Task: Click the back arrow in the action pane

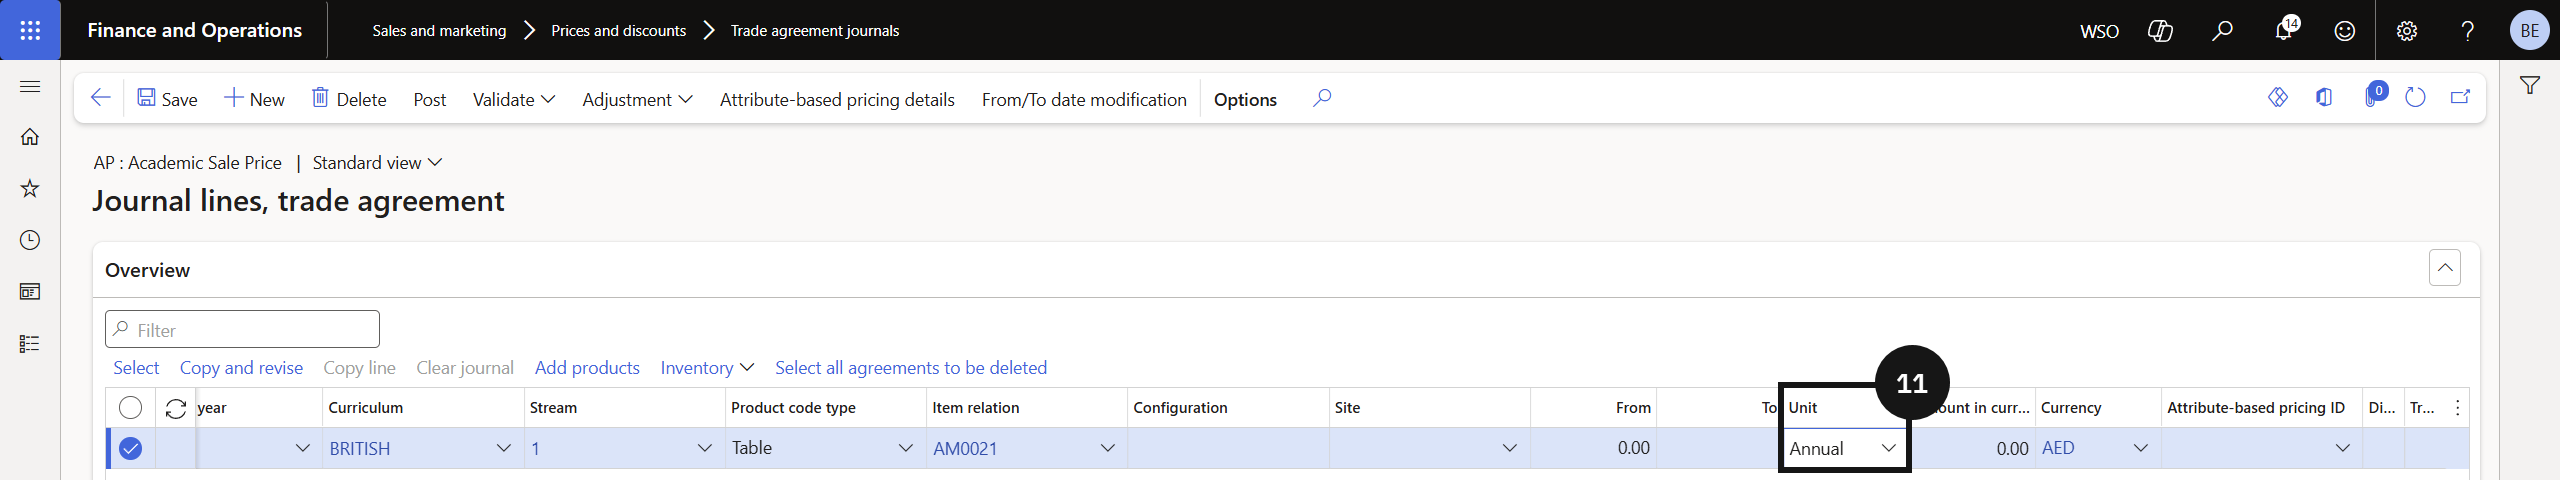Action: point(100,98)
